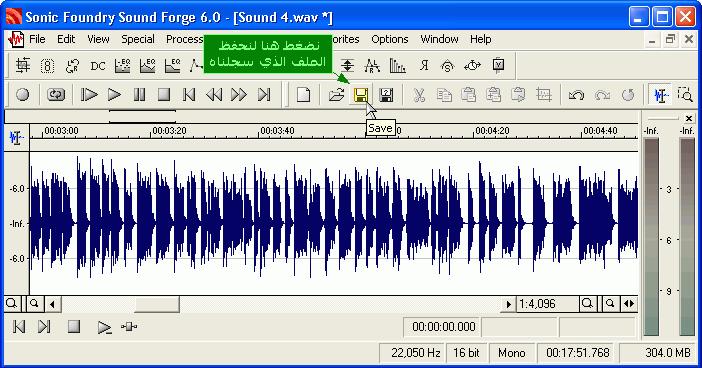Open the Auto Trim/Crop process icon
This screenshot has width=702, height=368.
click(22, 66)
